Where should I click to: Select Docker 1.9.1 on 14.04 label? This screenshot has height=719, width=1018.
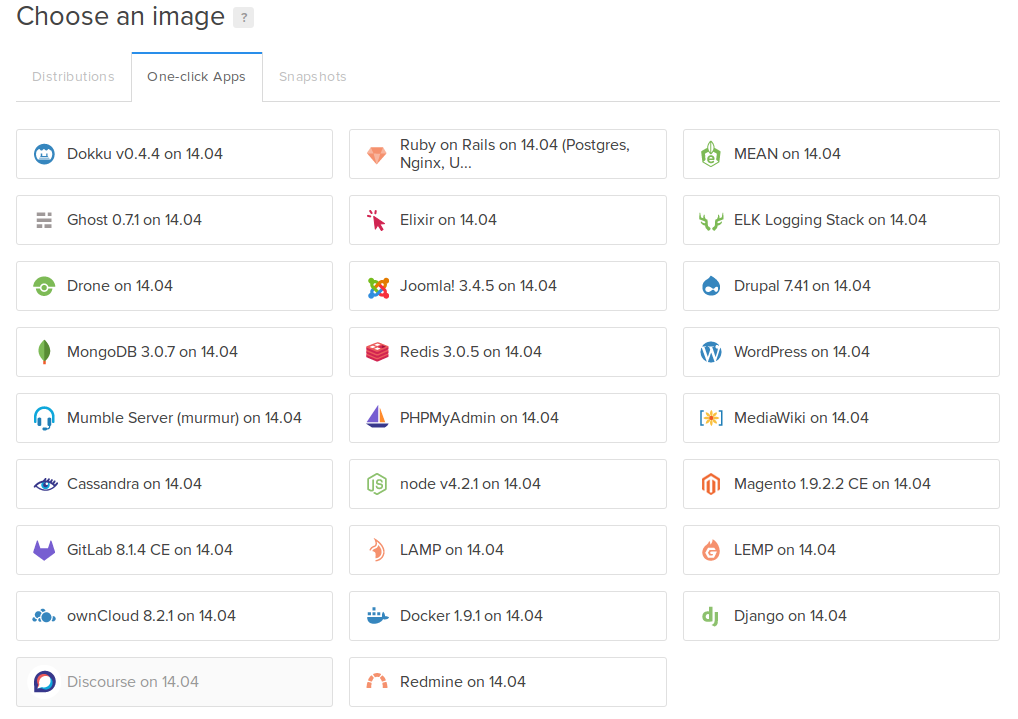coord(471,616)
